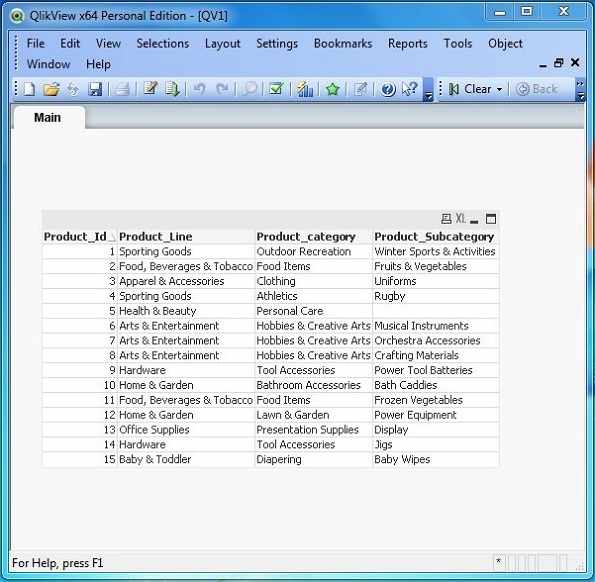The width and height of the screenshot is (595, 582).
Task: Select 'Rugby' subcategory cell
Action: (x=436, y=296)
